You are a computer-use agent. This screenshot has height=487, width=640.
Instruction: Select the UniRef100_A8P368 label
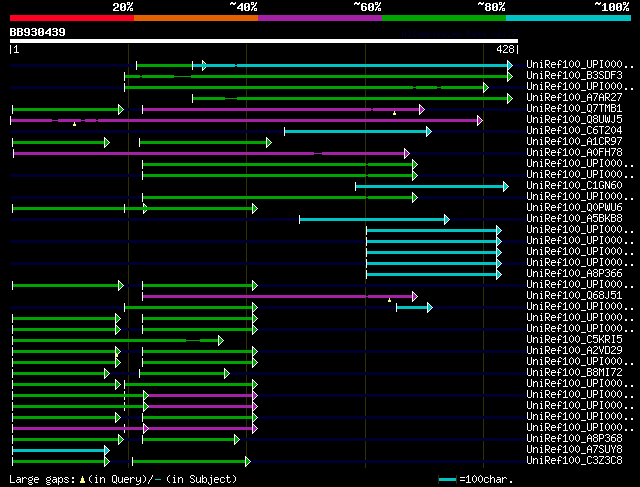(x=574, y=438)
